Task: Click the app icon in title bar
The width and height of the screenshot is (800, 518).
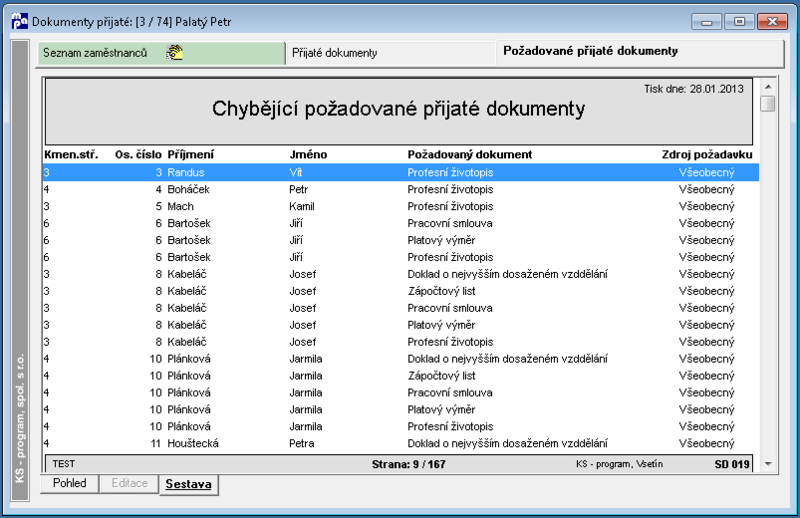Action: (19, 21)
